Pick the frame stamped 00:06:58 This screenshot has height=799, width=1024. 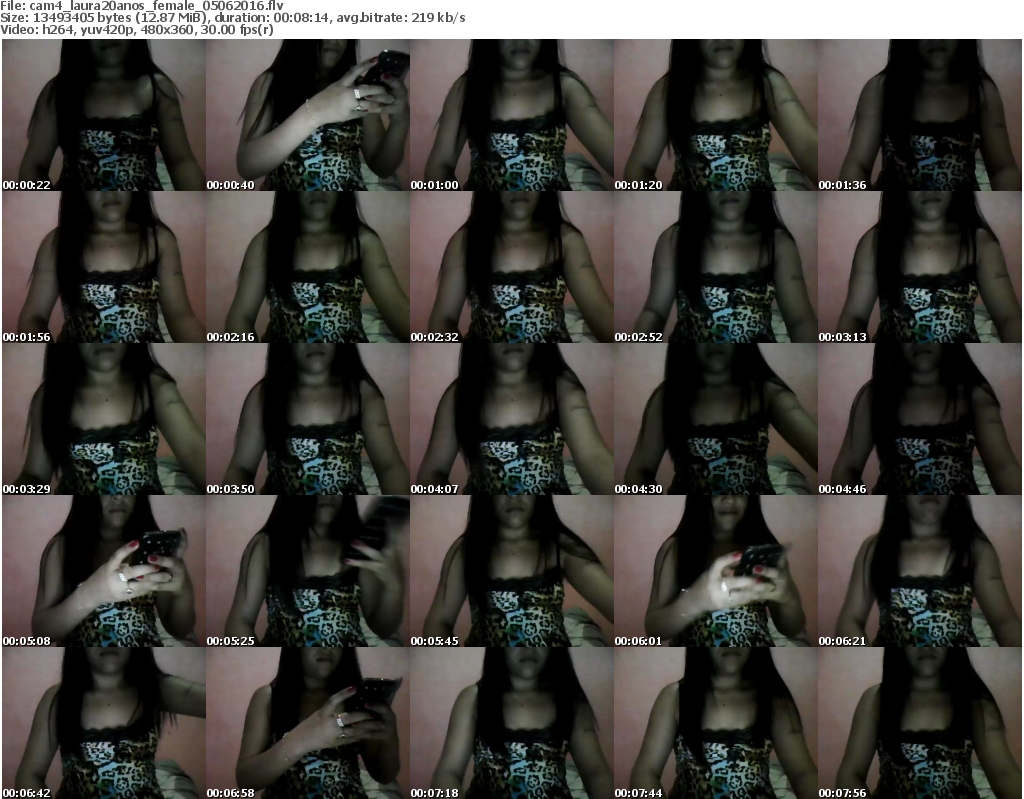(308, 723)
